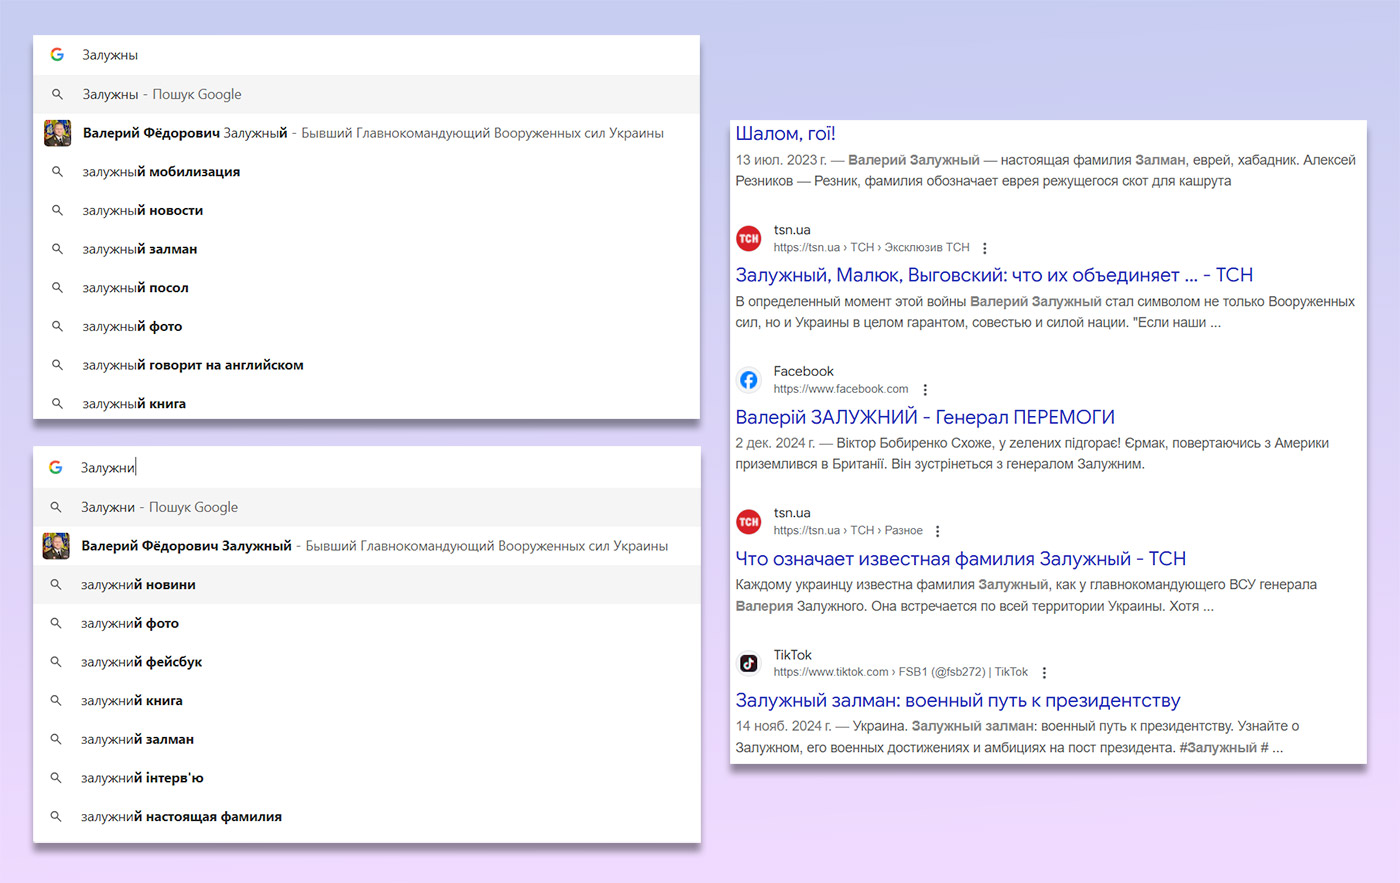Click the top search field containing 'Залужны'
This screenshot has height=883, width=1400.
(x=366, y=55)
